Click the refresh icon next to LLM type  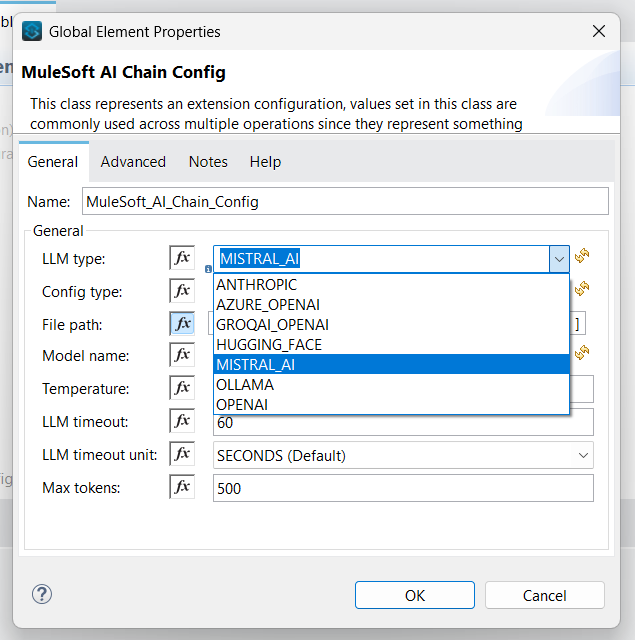[x=582, y=256]
